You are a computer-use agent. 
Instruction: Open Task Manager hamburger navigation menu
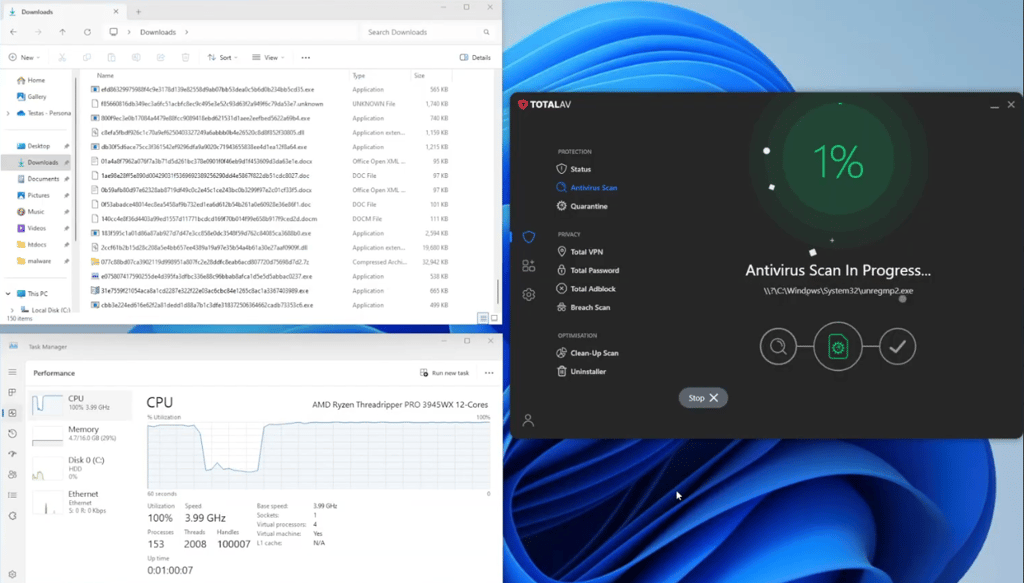[x=12, y=372]
